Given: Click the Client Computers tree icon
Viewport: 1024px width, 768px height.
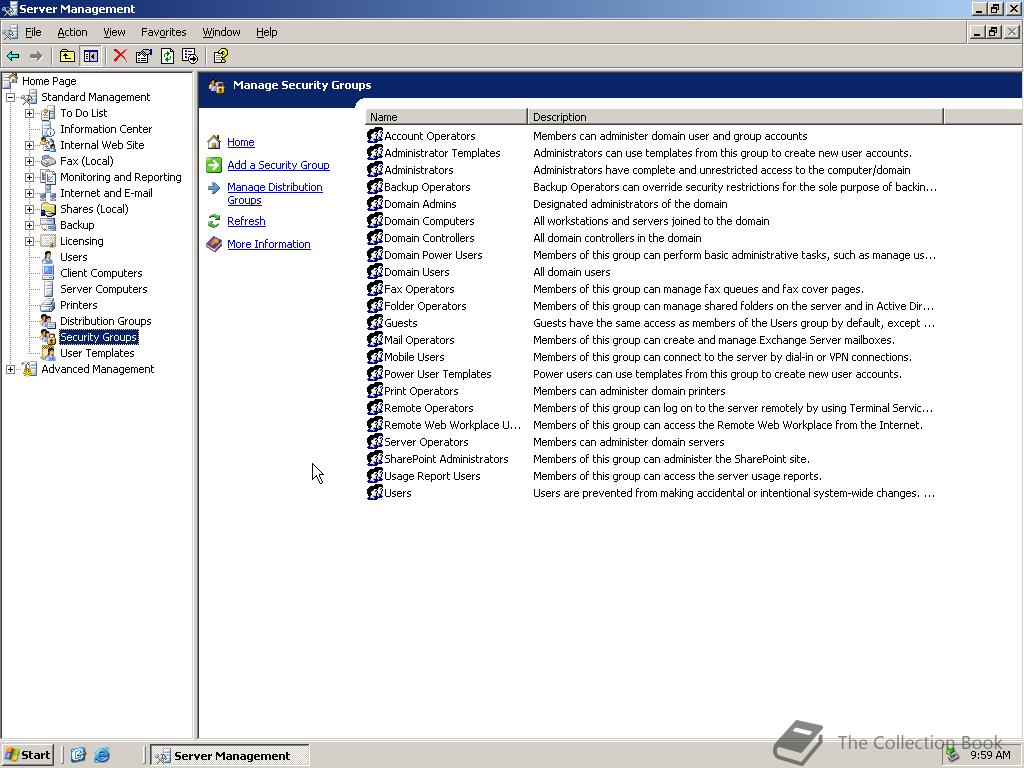Looking at the screenshot, I should tap(48, 273).
